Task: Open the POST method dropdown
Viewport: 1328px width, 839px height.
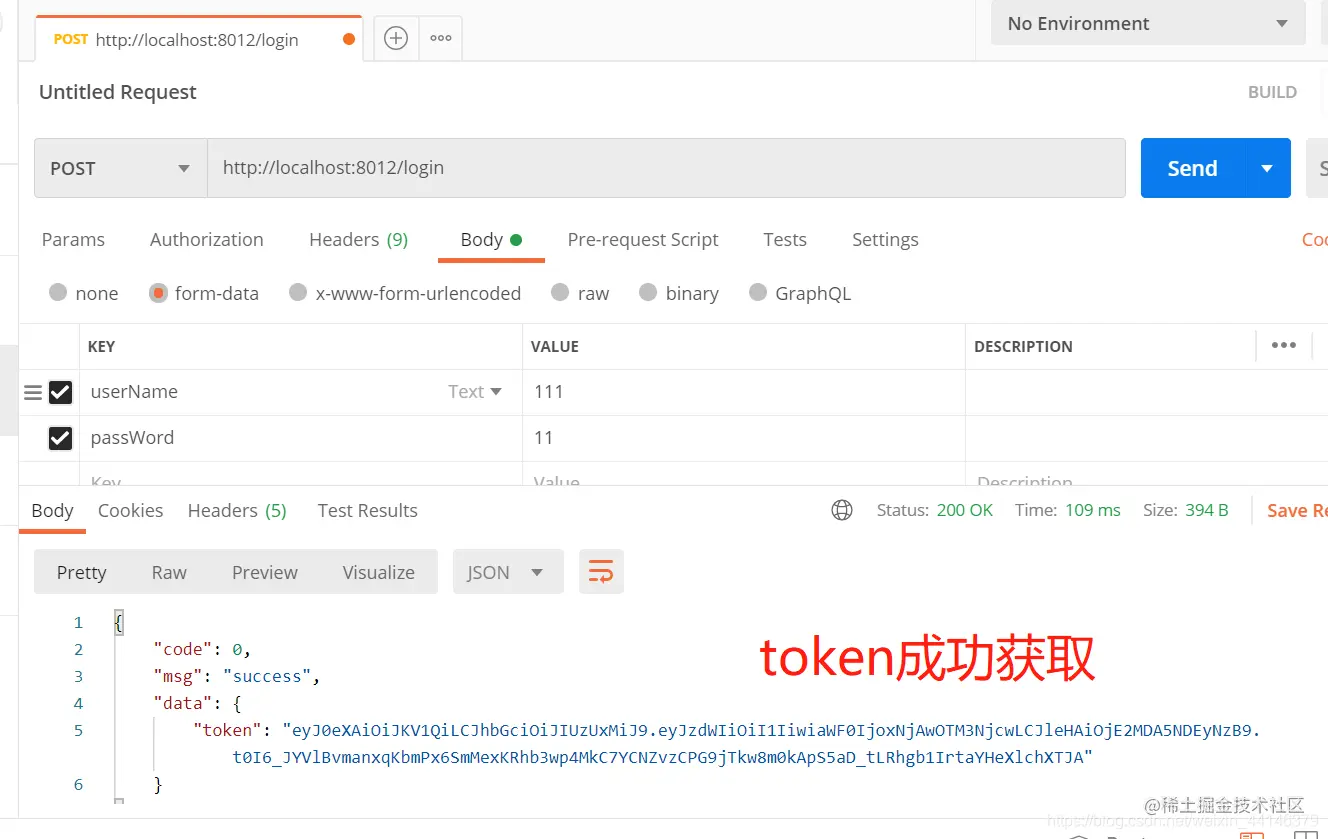Action: click(121, 168)
